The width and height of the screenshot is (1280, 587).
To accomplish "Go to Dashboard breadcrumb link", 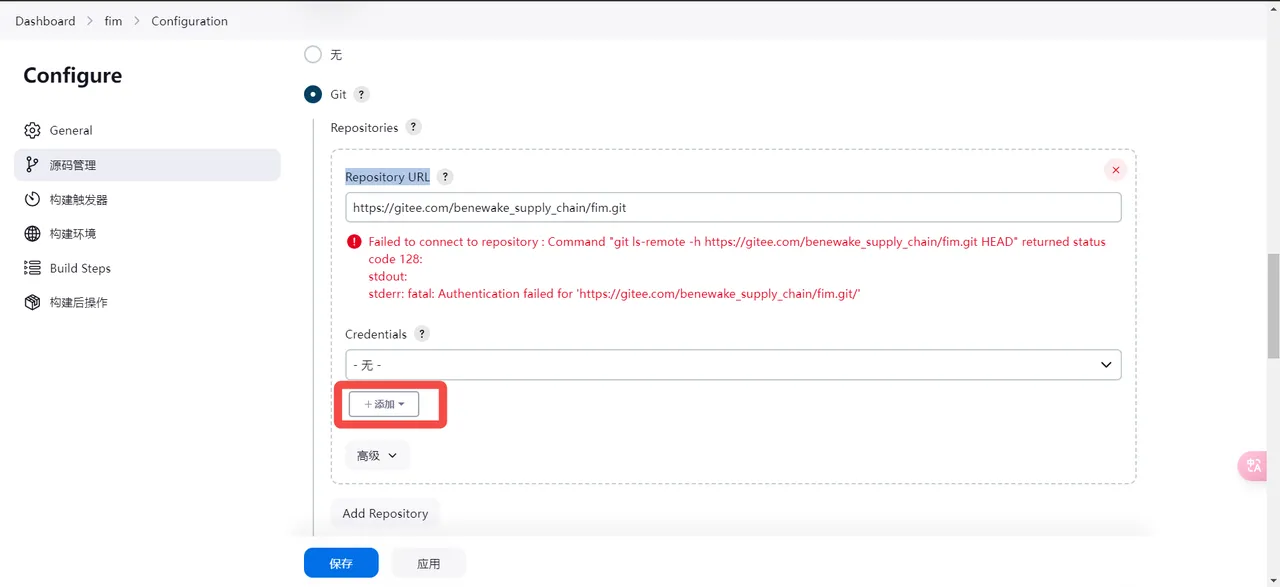I will 45,21.
